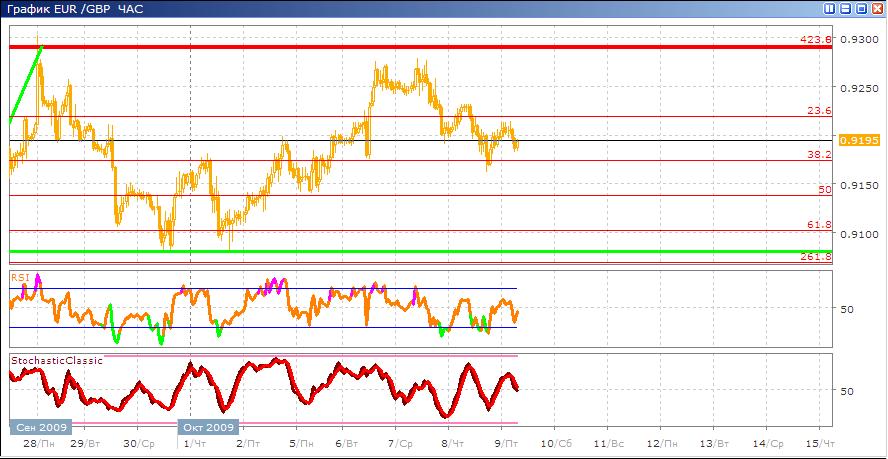Click the 0.9300 price axis label

coord(859,39)
